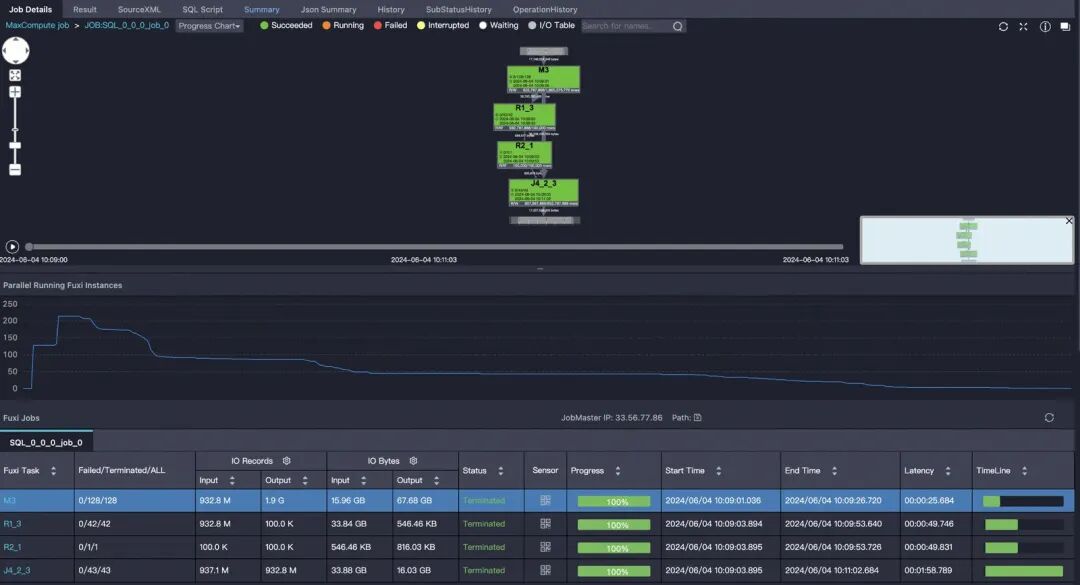This screenshot has height=585, width=1080.
Task: Open the Sensor icon for M3 row
Action: [x=546, y=500]
